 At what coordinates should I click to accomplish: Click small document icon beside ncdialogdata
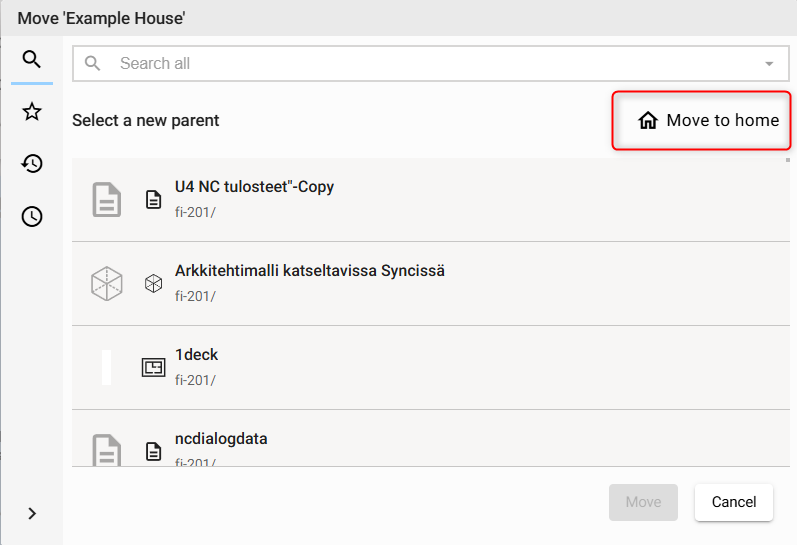153,452
